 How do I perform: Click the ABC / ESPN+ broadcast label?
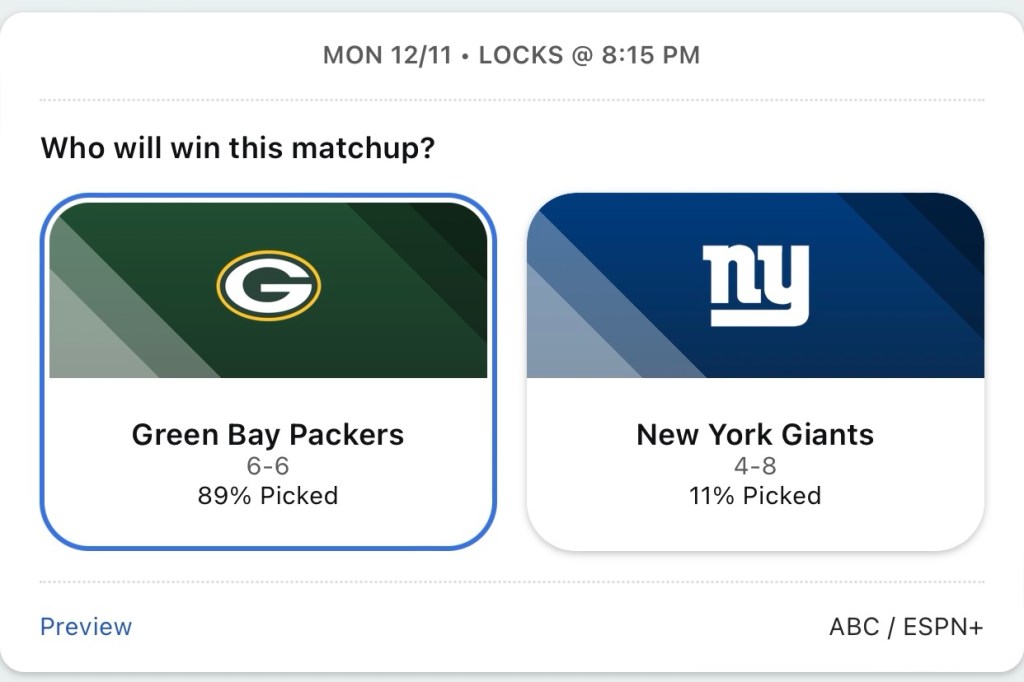click(x=906, y=627)
